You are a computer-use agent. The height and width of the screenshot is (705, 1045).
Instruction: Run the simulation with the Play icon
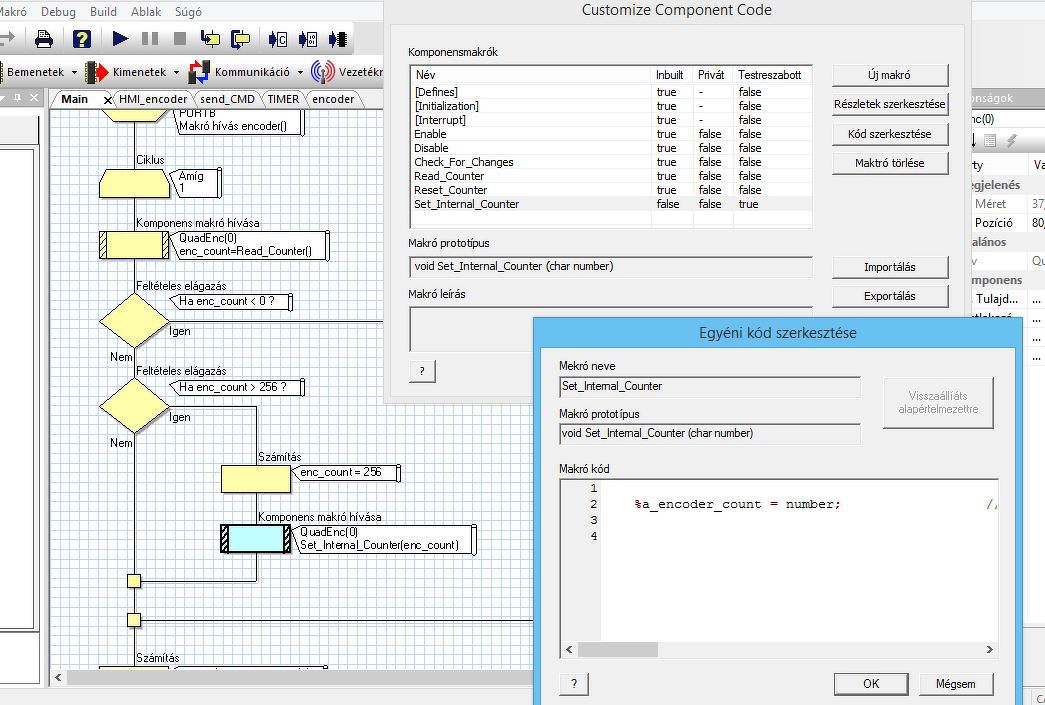click(x=121, y=39)
